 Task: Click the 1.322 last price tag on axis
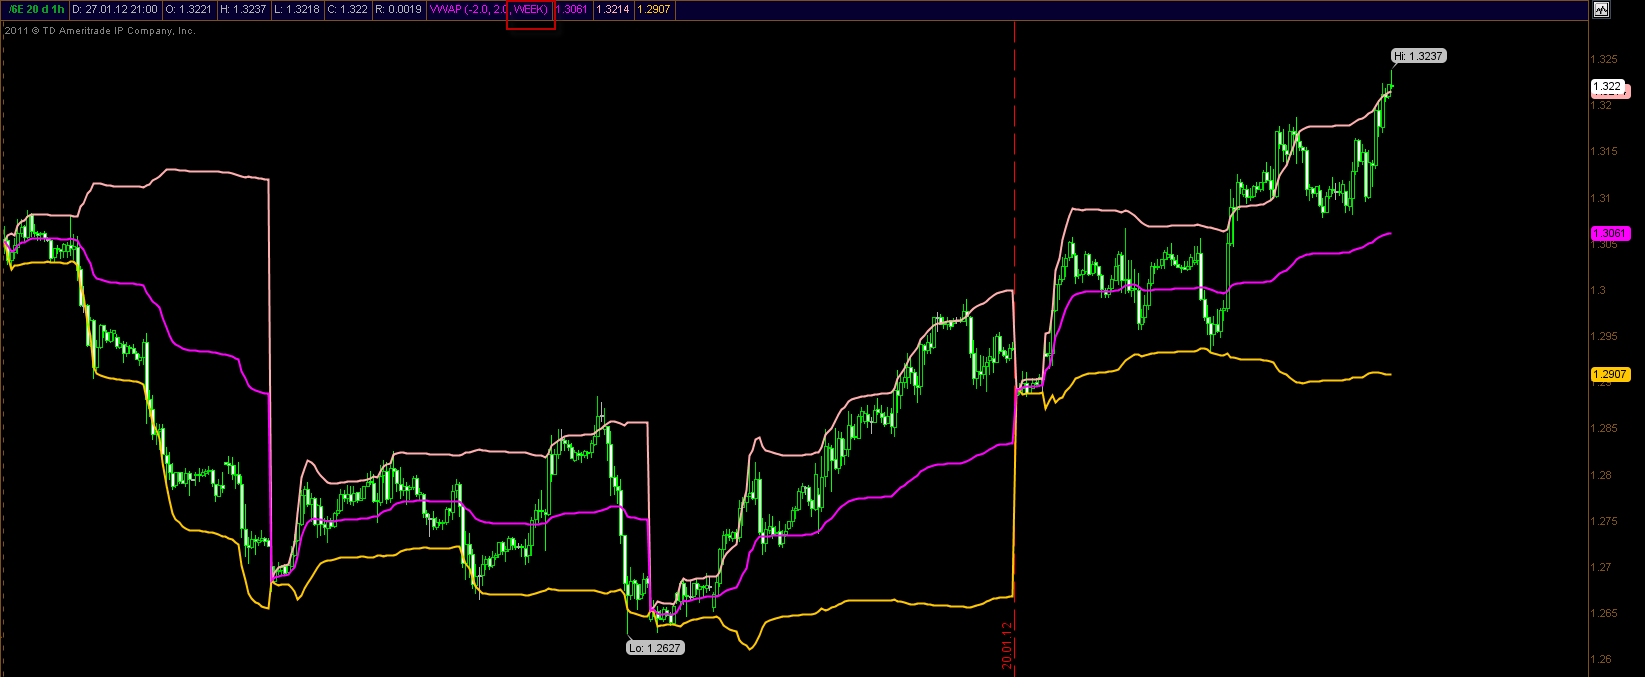[1609, 87]
